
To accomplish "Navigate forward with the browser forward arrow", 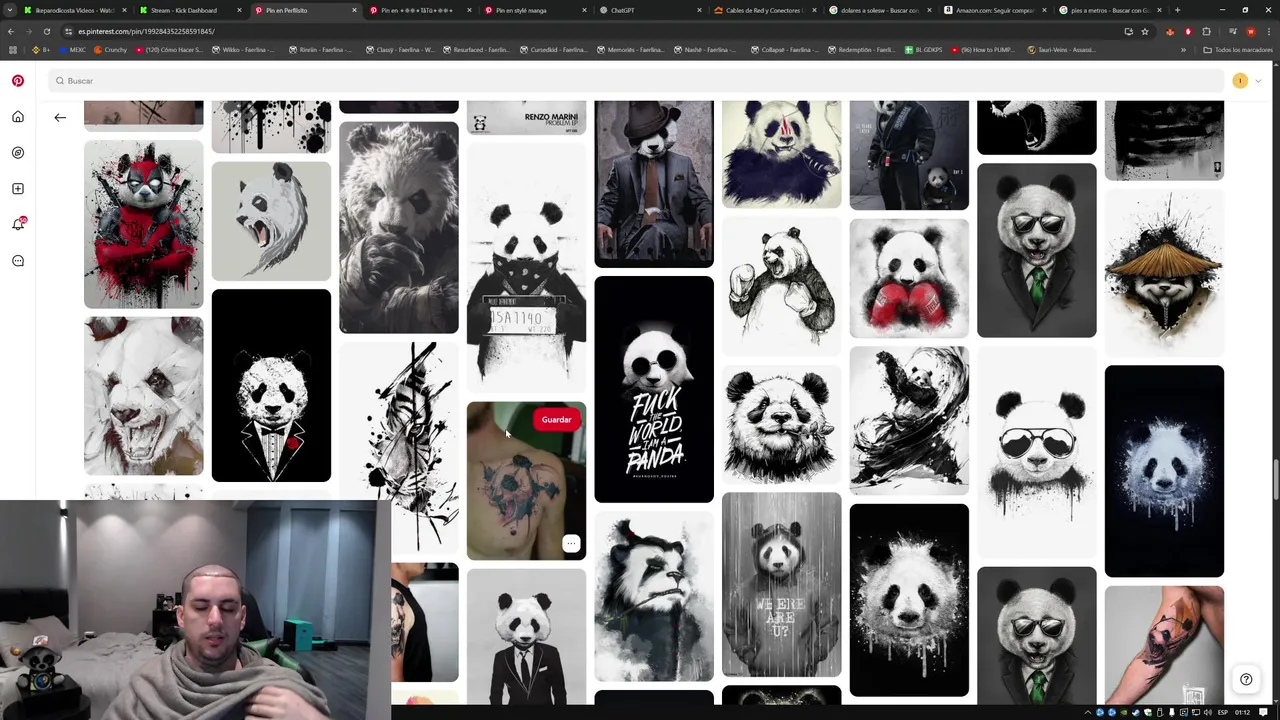I will tap(28, 31).
